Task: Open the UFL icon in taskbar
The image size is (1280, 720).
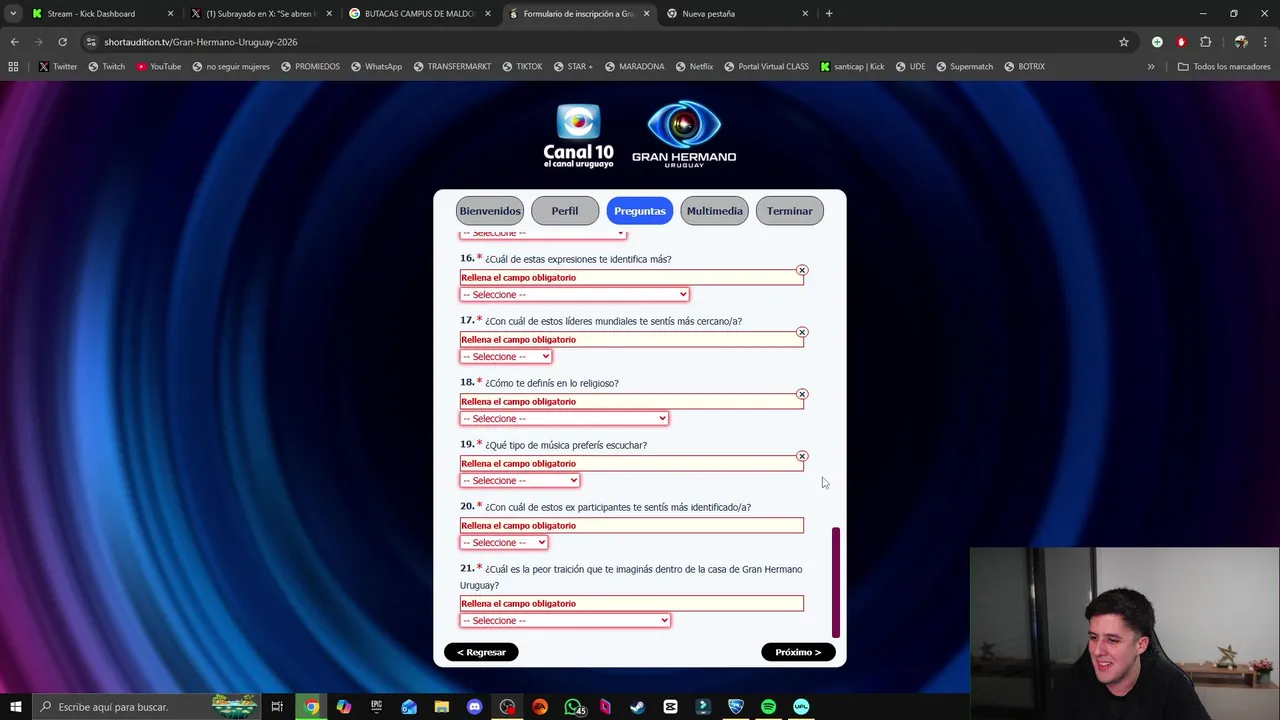Action: click(800, 707)
